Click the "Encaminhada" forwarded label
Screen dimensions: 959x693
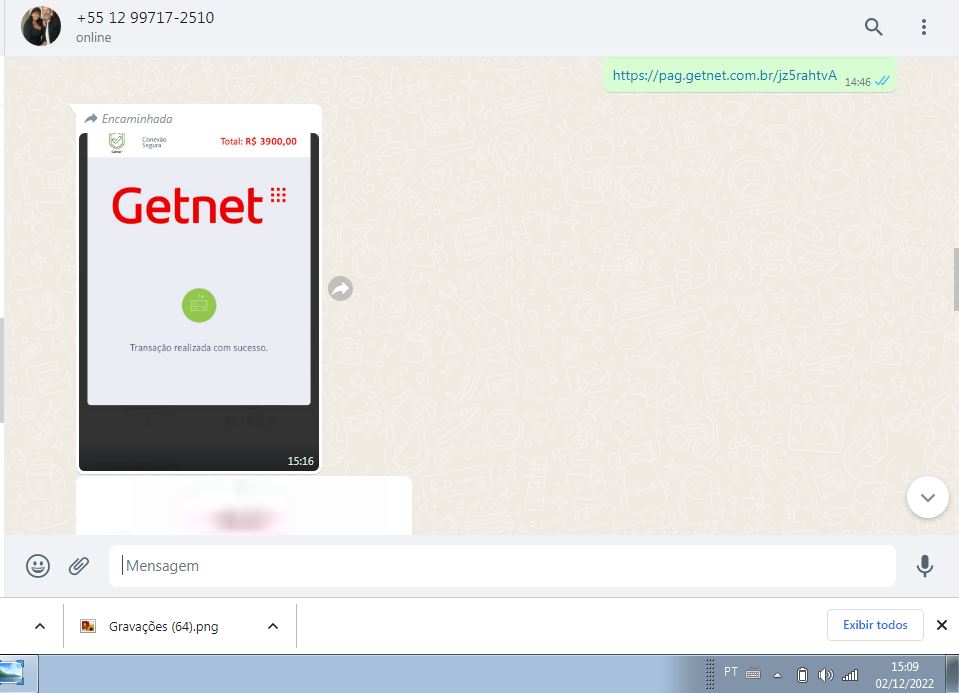pyautogui.click(x=137, y=119)
